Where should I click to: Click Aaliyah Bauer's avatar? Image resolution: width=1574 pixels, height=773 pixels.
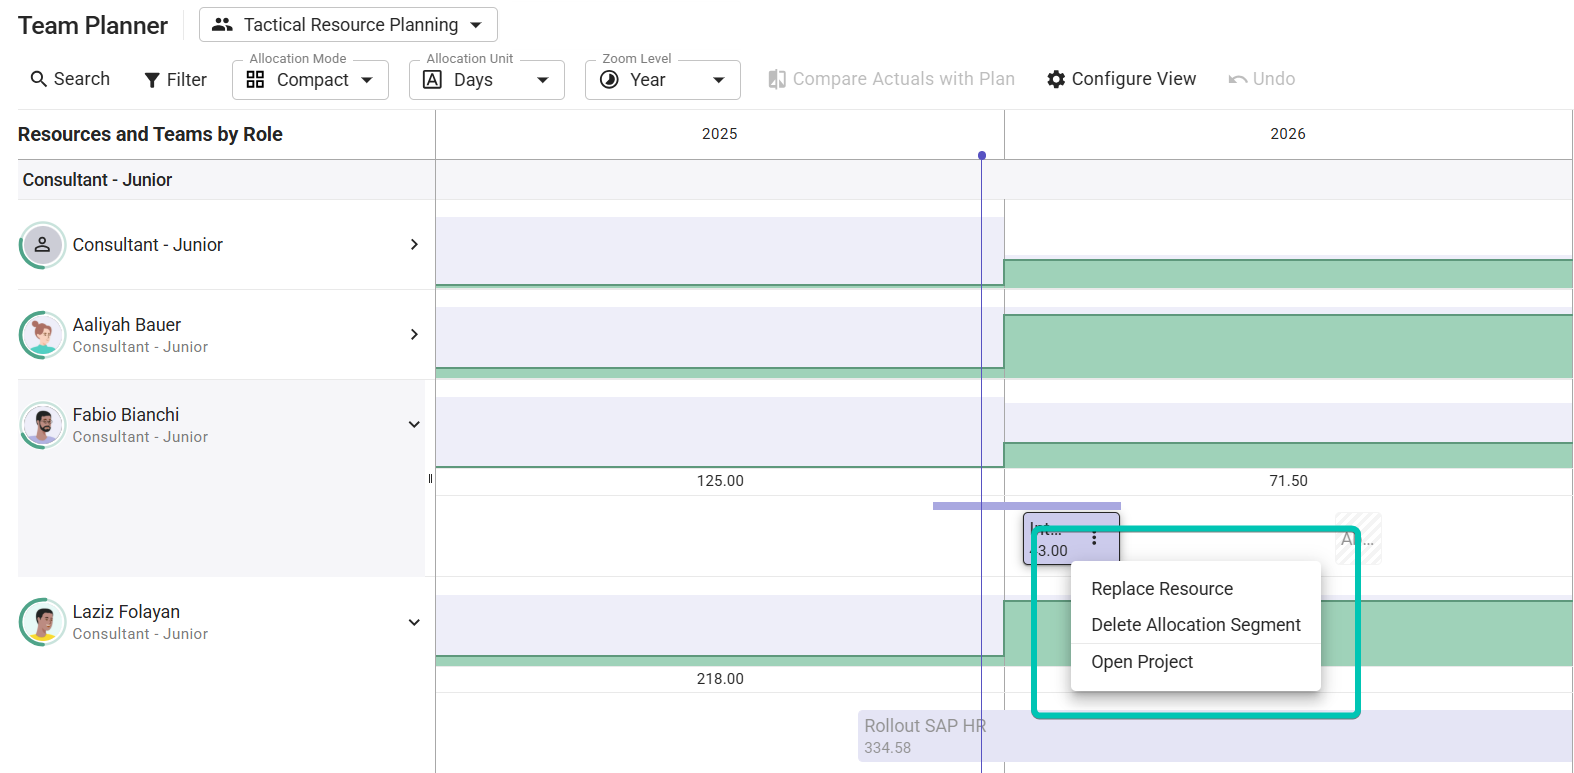(x=42, y=335)
